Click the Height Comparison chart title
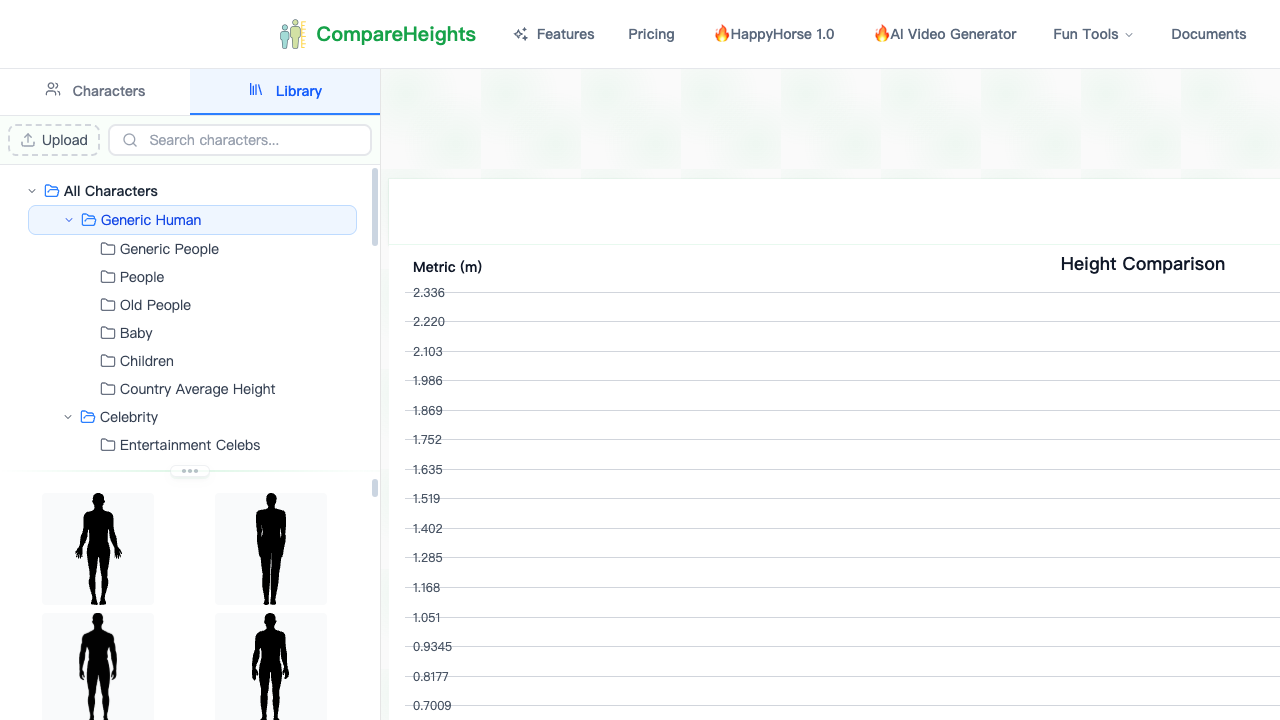Screen dimensions: 1280x720 (x=1143, y=264)
